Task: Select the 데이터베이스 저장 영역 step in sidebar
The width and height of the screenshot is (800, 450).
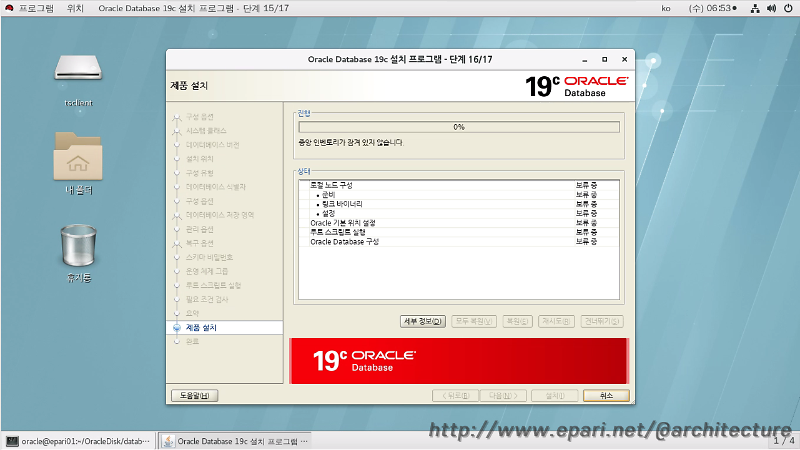Action: click(x=219, y=215)
